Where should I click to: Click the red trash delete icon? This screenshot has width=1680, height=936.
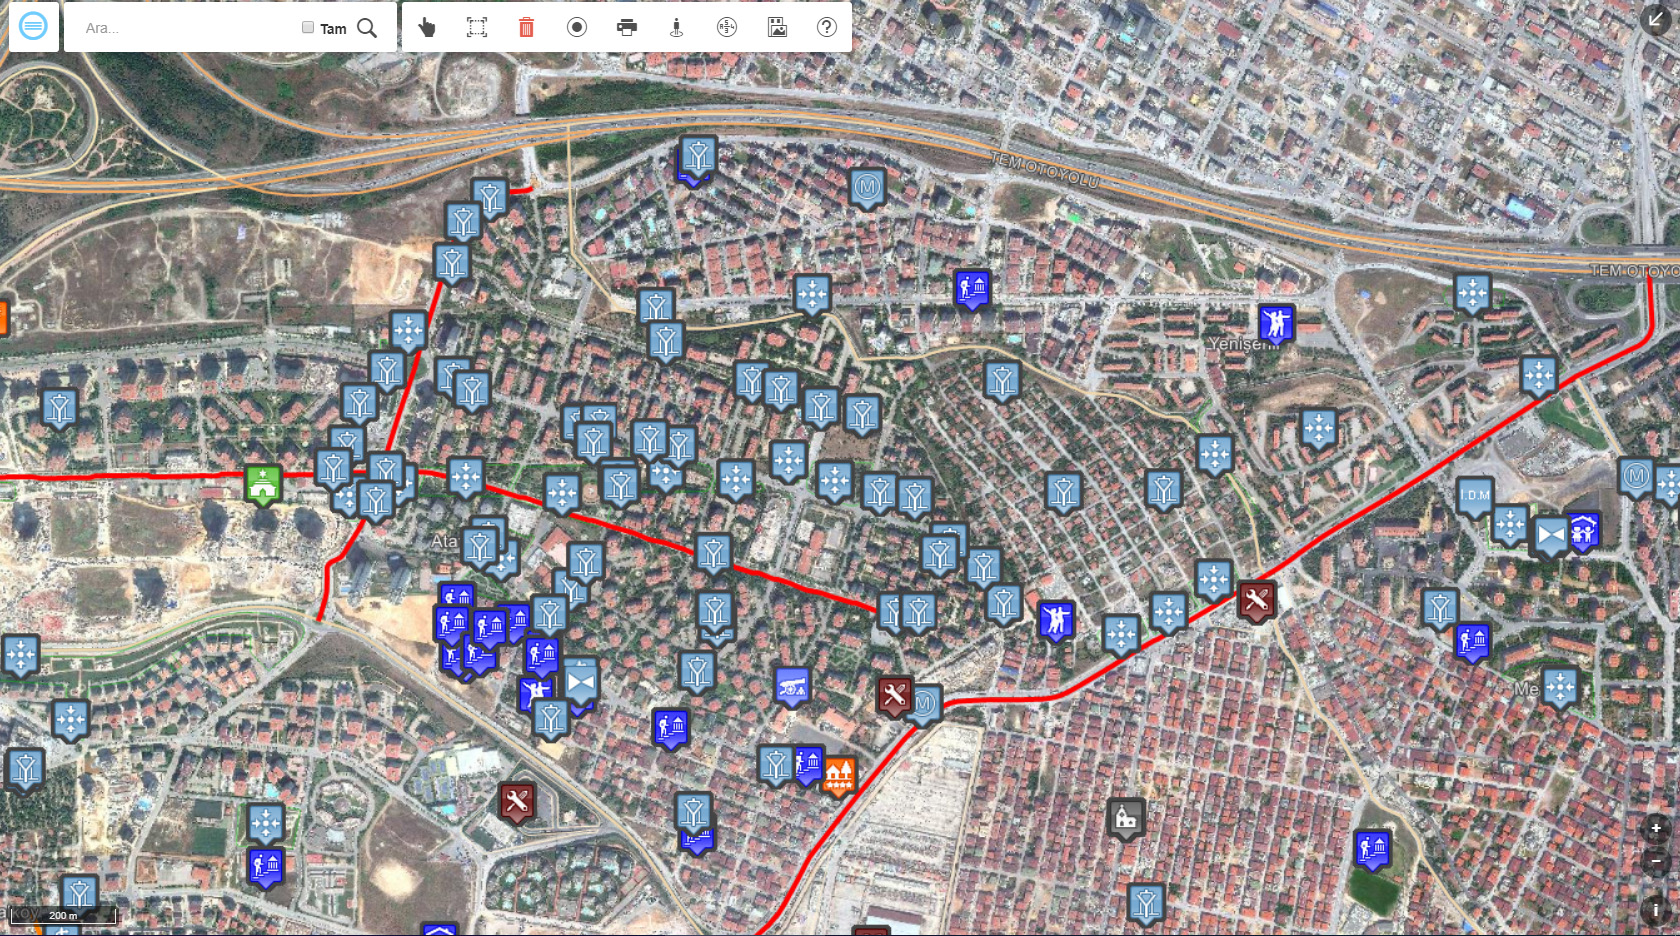(526, 27)
